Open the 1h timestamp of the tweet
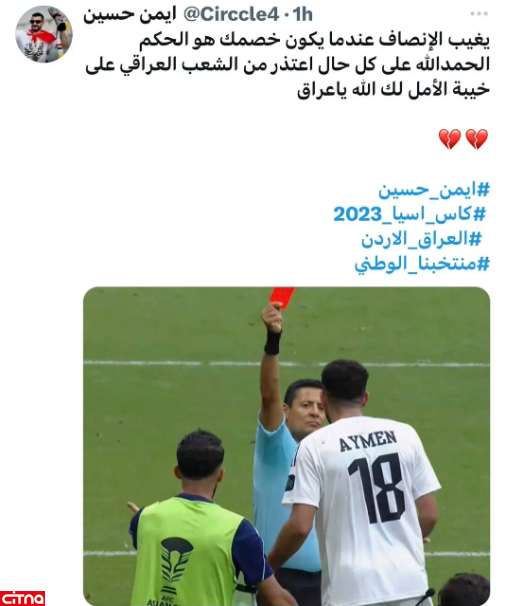The image size is (506, 606). coord(302,15)
